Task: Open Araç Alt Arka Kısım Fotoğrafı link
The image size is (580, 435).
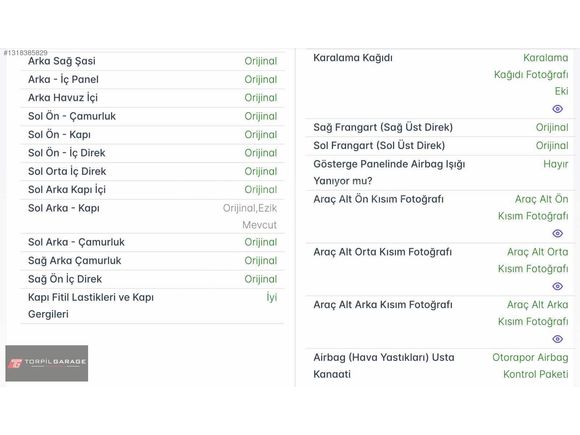Action: [533, 313]
